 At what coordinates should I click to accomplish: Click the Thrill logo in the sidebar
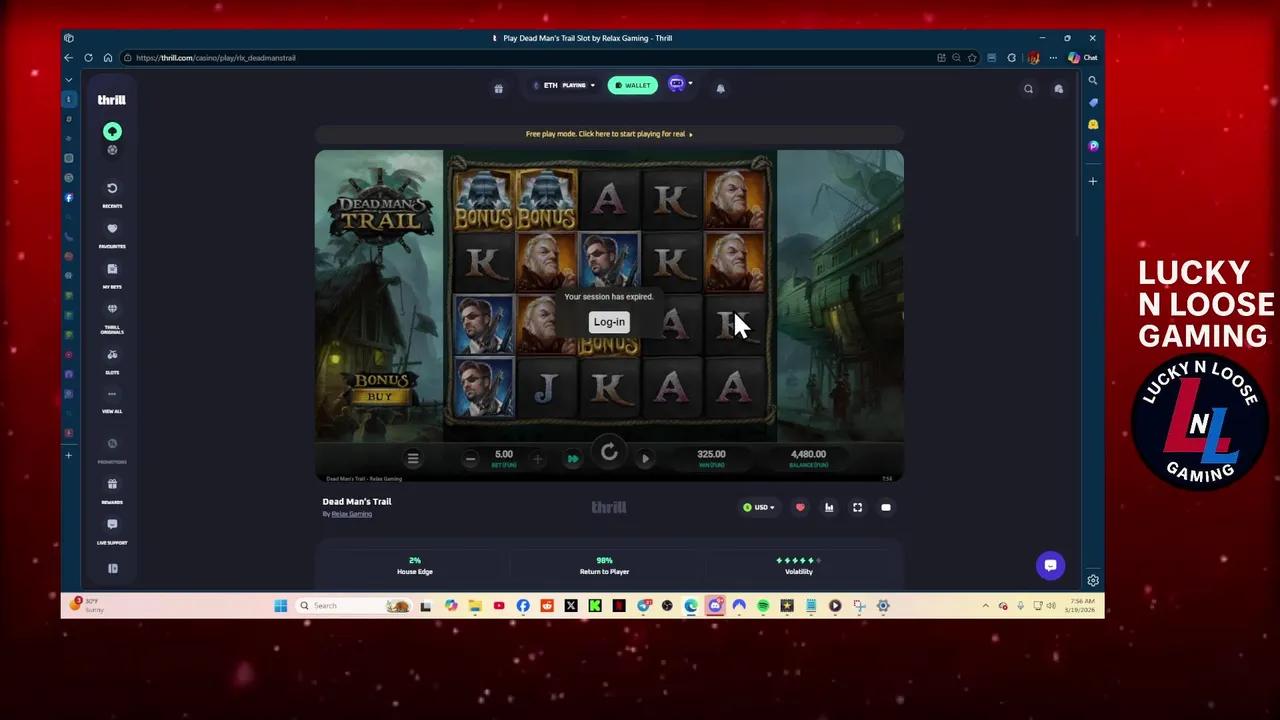click(x=111, y=100)
